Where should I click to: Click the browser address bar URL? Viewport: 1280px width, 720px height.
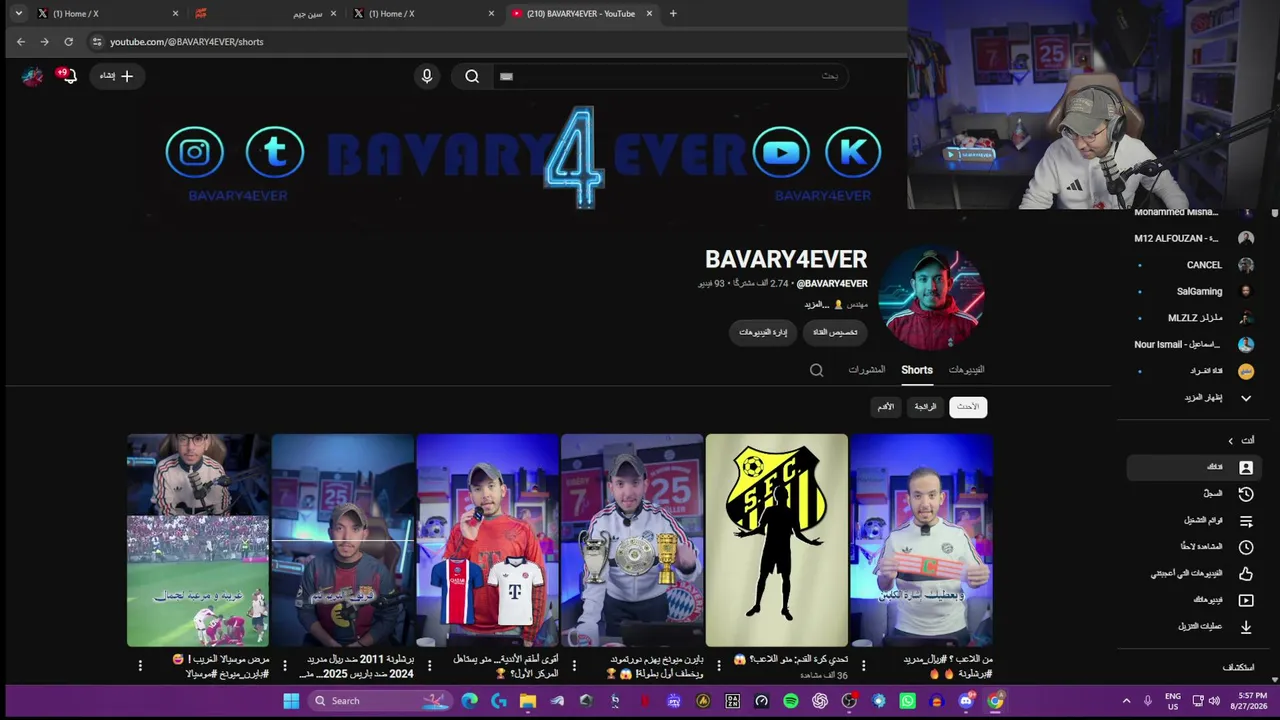186,42
